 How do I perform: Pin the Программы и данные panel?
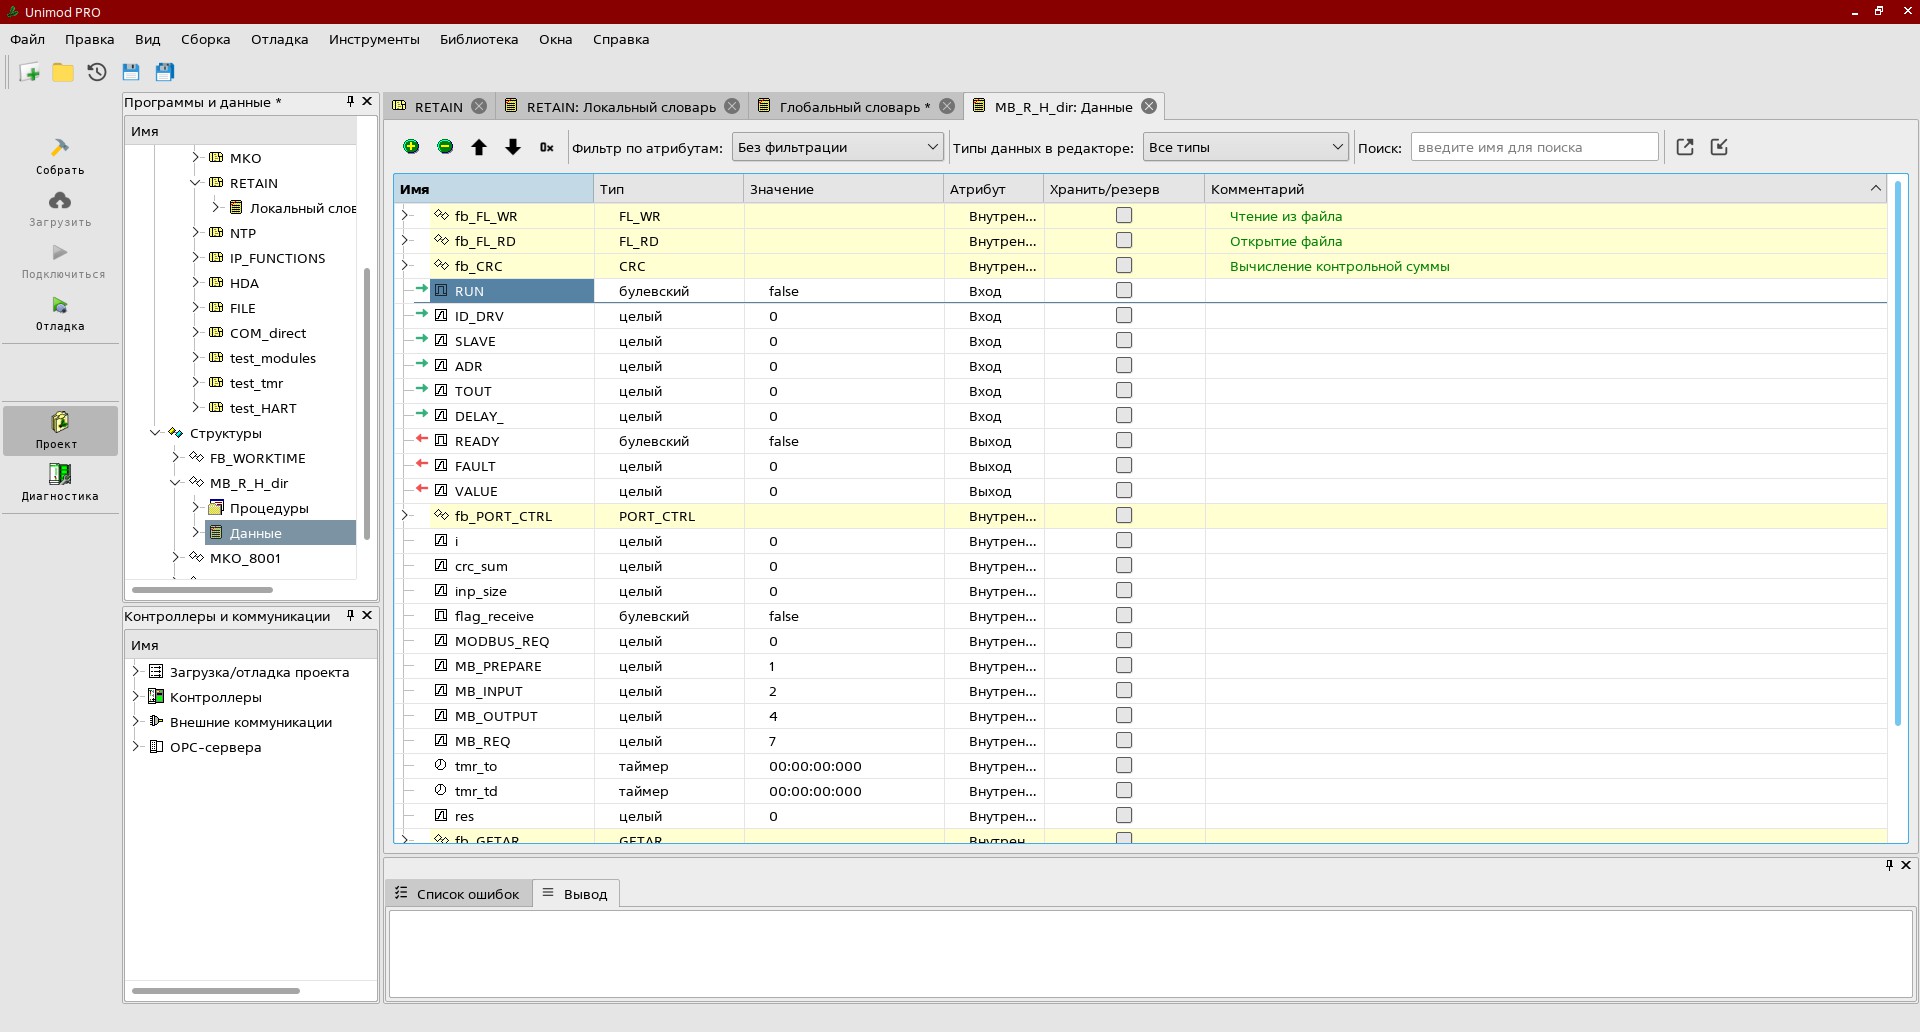coord(350,101)
